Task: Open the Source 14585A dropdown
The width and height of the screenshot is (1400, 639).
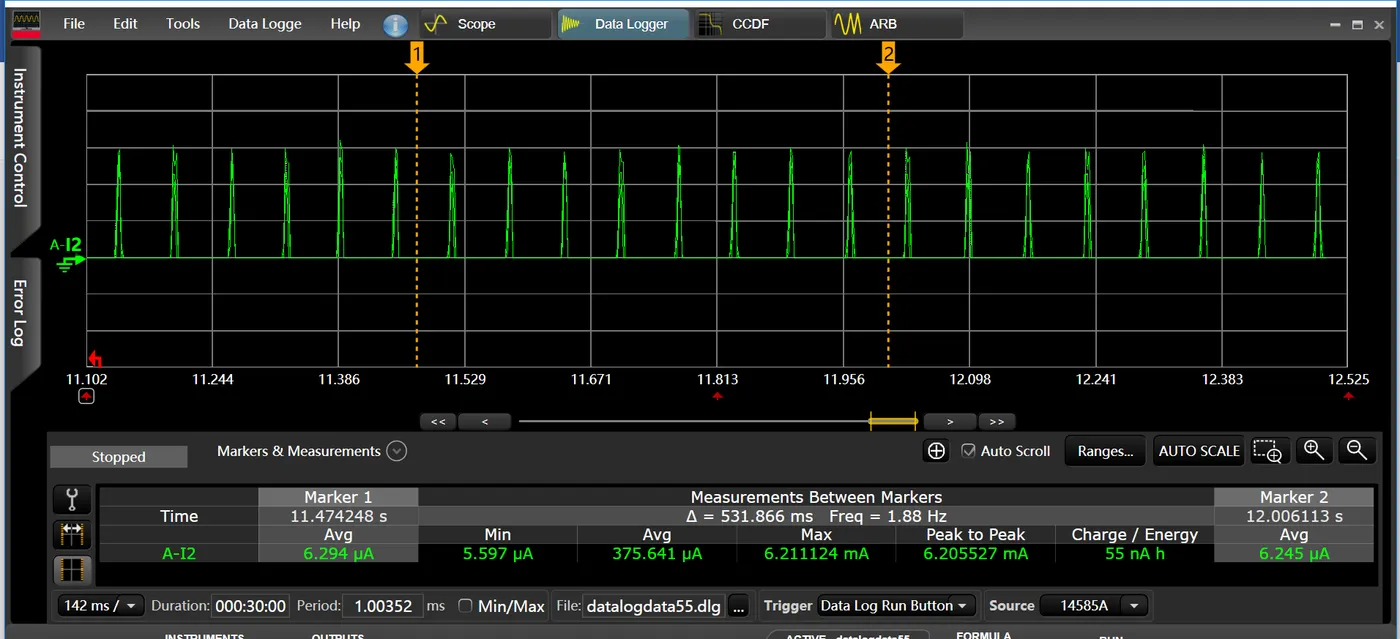Action: (x=1134, y=606)
